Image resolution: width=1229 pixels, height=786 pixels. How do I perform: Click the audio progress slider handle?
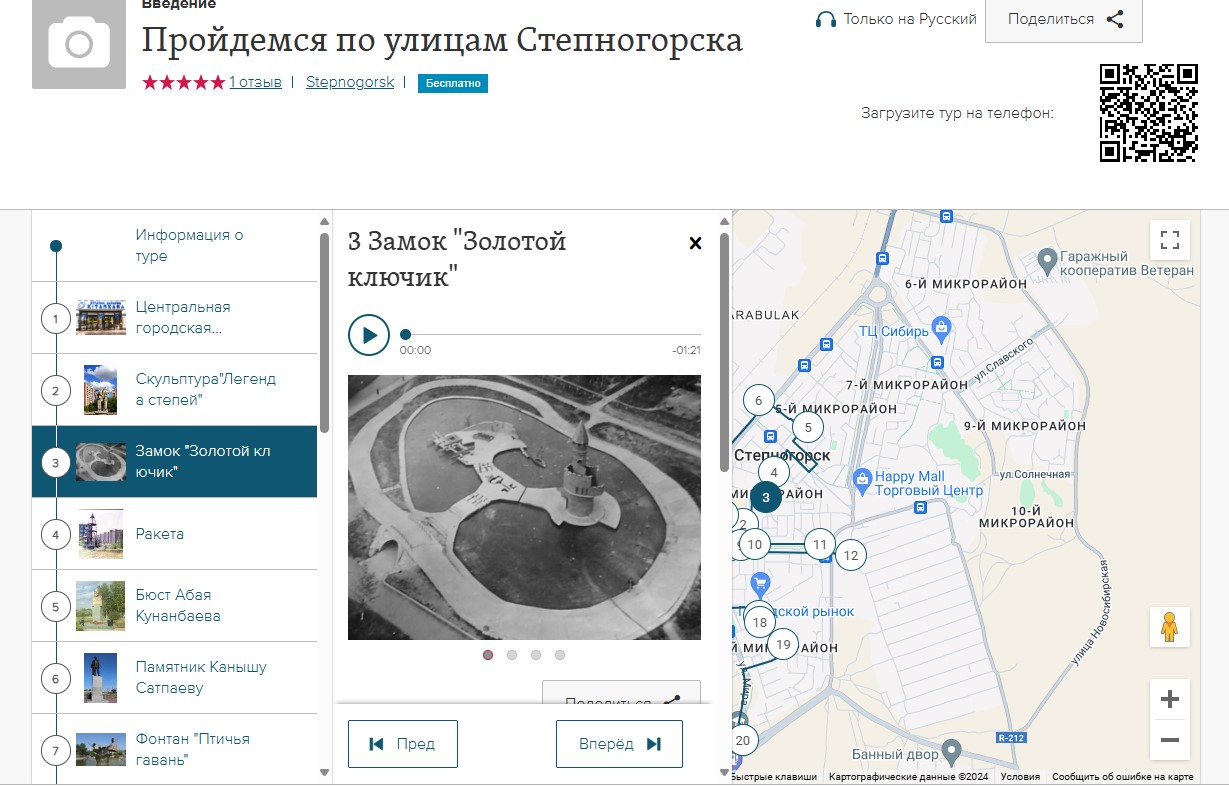pyautogui.click(x=405, y=335)
